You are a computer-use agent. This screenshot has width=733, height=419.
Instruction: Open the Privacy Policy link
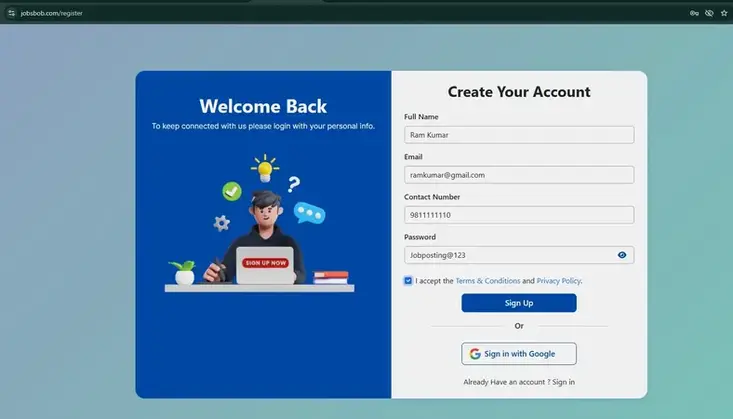tap(559, 281)
